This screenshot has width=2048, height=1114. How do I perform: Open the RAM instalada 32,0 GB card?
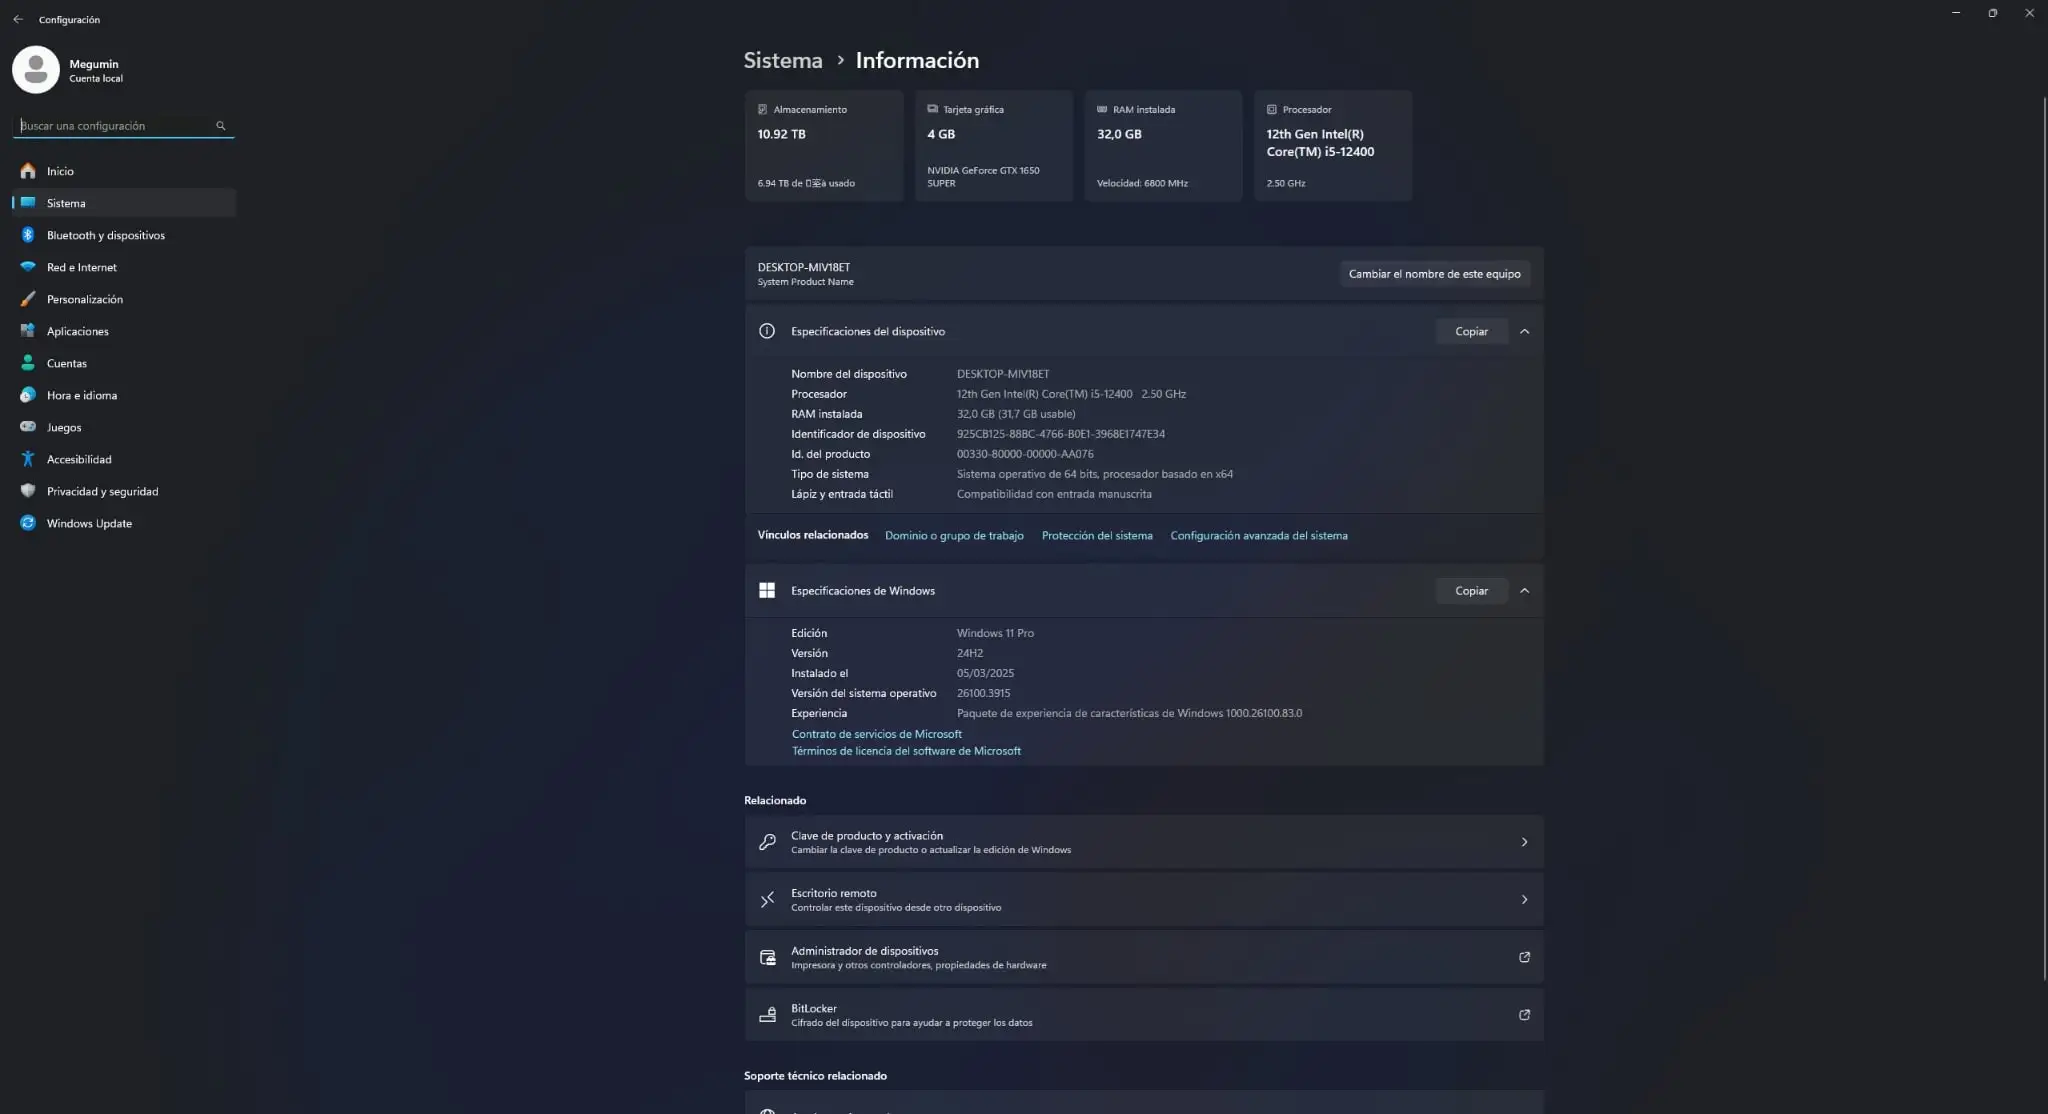[x=1163, y=146]
